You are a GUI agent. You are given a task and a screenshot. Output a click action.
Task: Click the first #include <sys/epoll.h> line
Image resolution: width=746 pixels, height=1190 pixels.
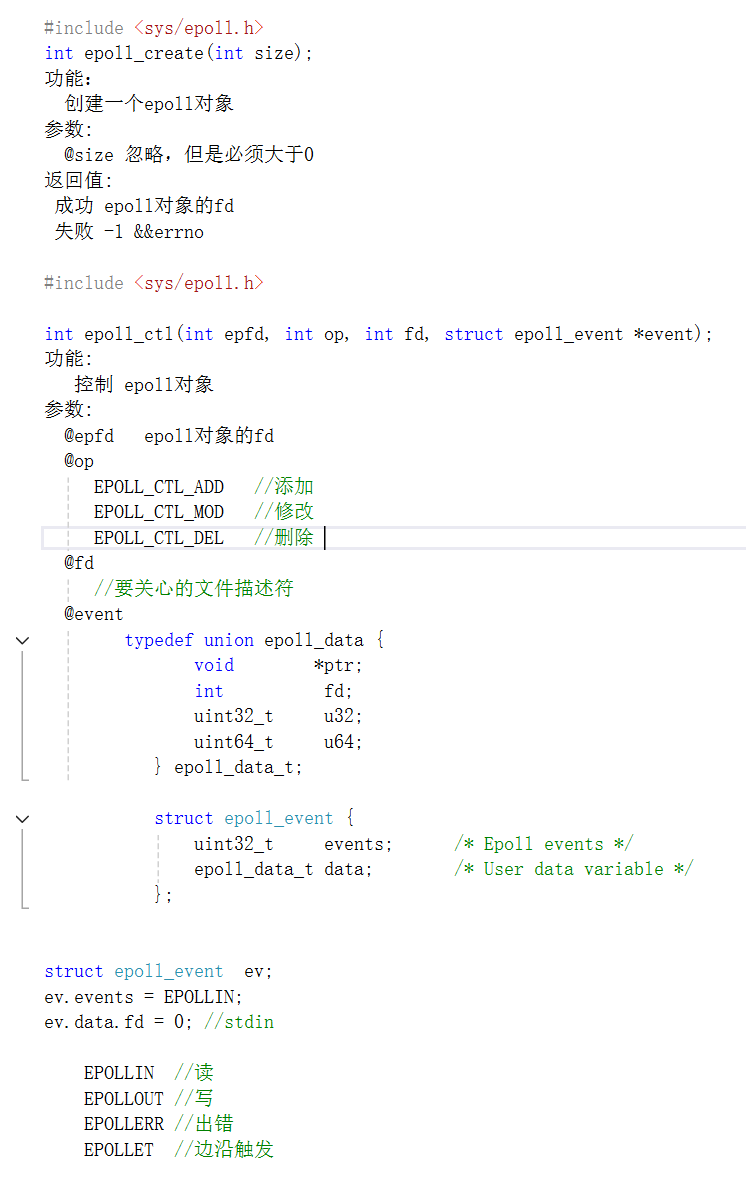point(154,28)
